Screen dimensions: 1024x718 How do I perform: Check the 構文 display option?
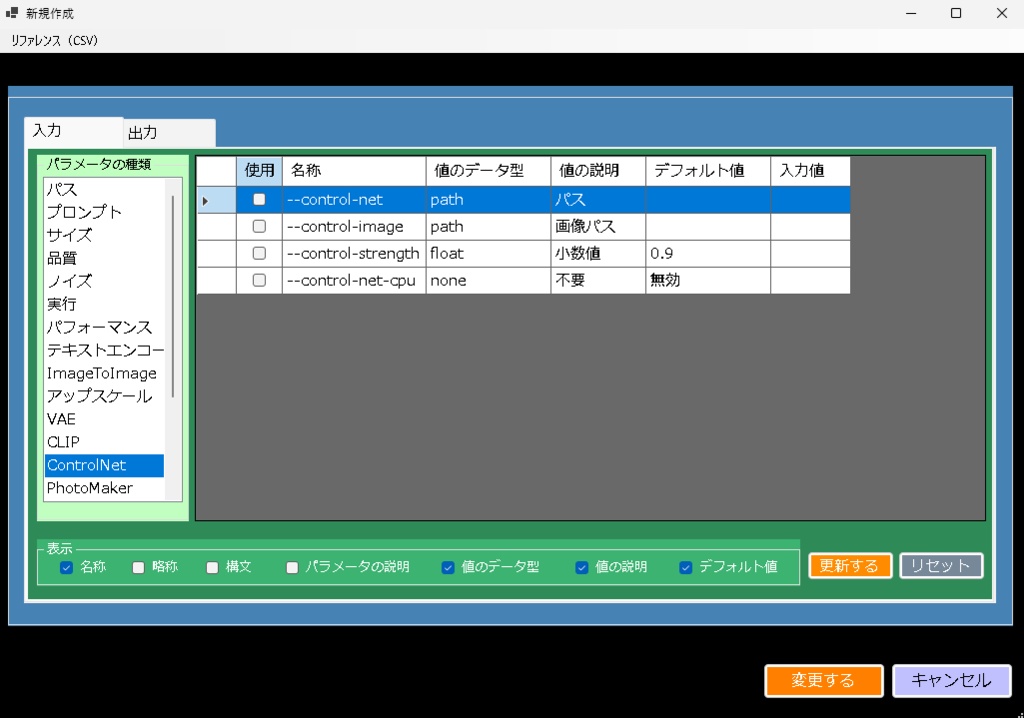coord(211,567)
